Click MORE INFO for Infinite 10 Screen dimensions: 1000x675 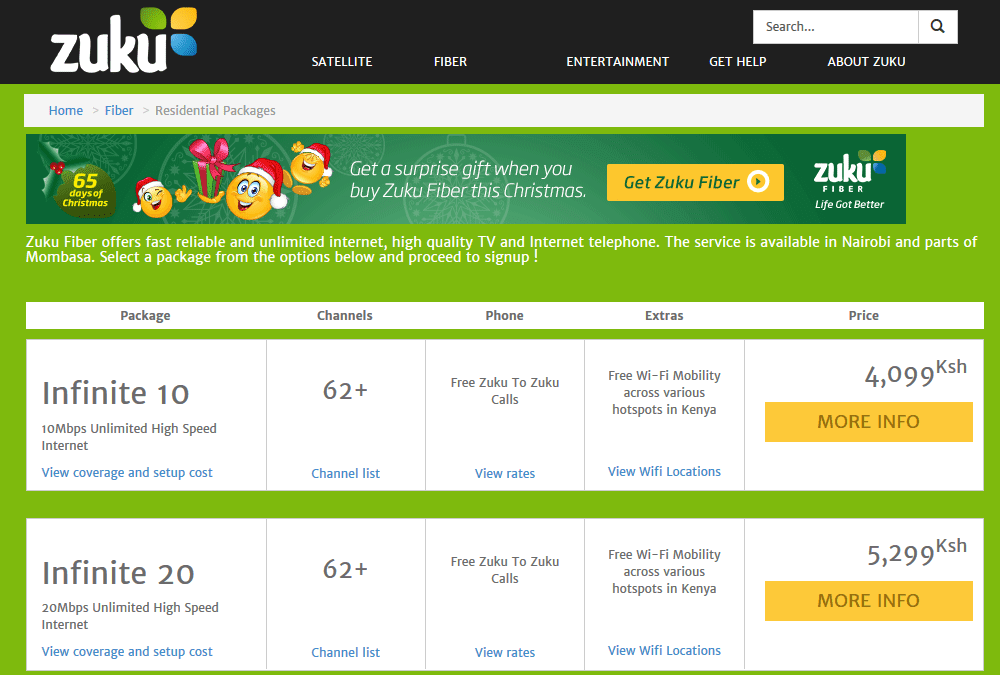[869, 422]
